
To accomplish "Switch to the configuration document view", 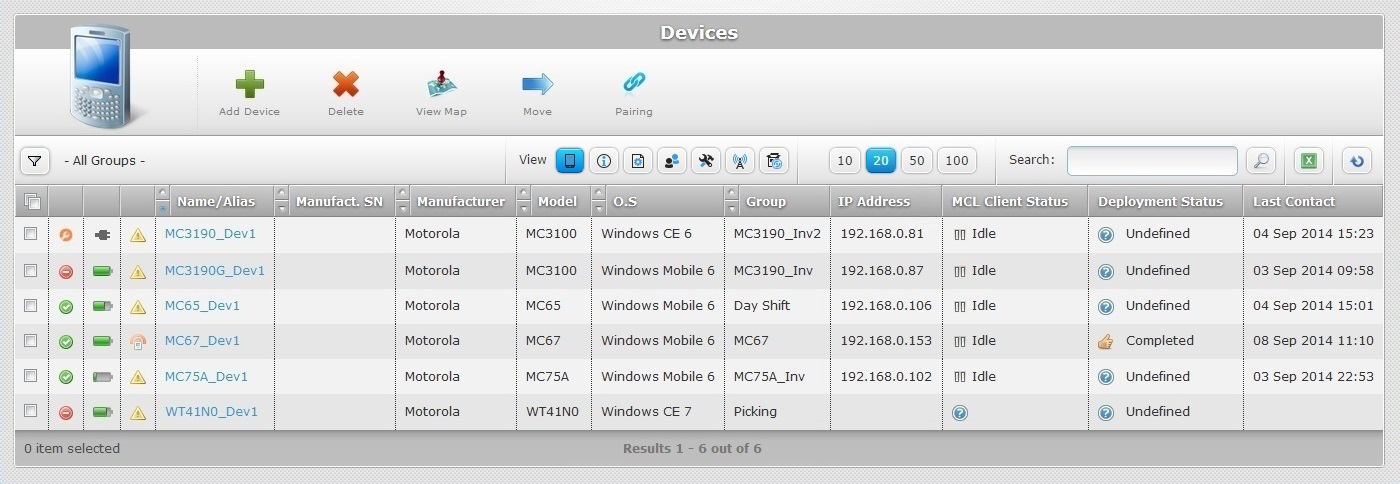I will [638, 161].
